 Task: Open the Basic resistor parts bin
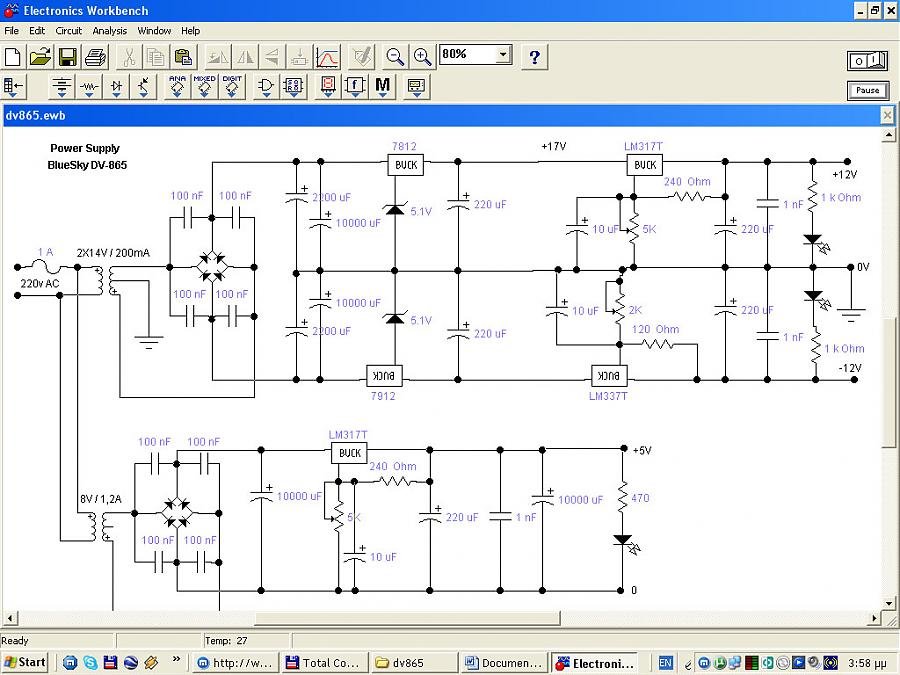pos(90,87)
